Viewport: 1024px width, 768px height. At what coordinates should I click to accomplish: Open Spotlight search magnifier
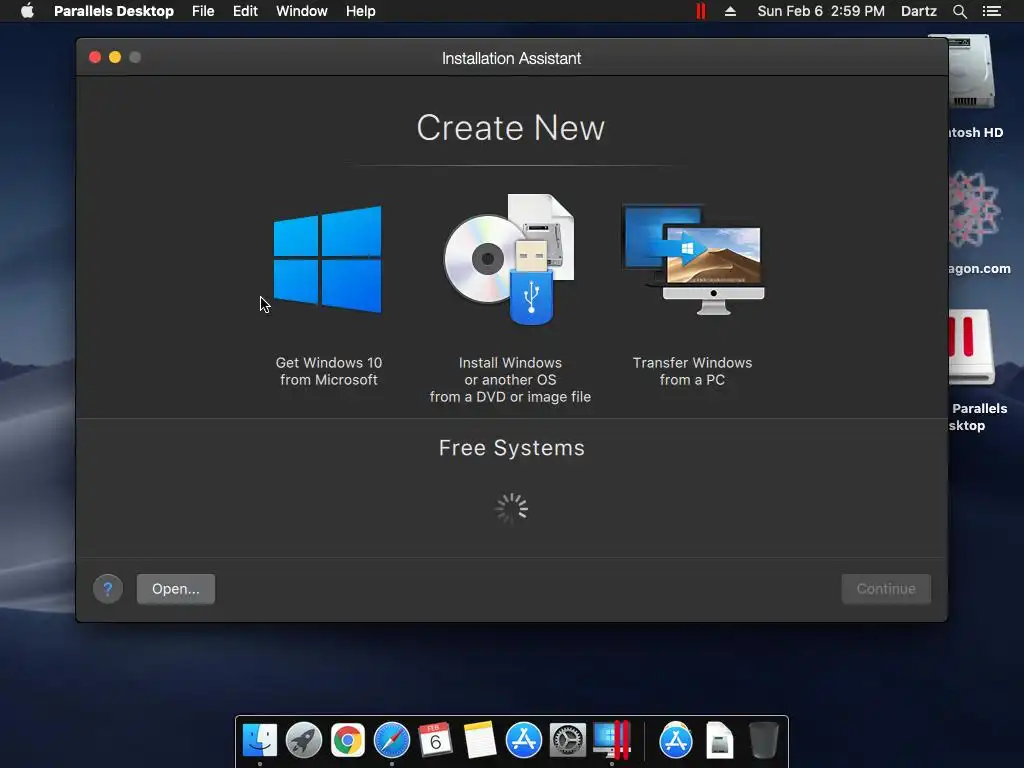(959, 11)
